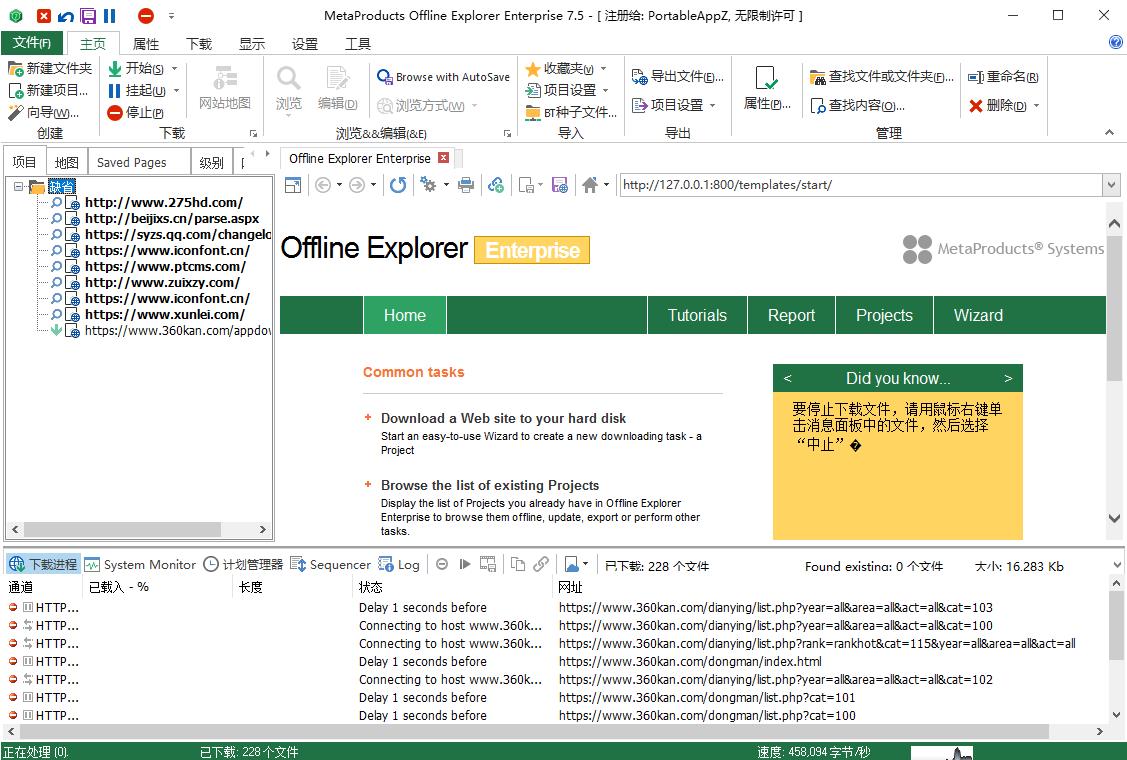Open 属性(P) properties button
Viewport: 1127px width, 760px height.
[766, 88]
